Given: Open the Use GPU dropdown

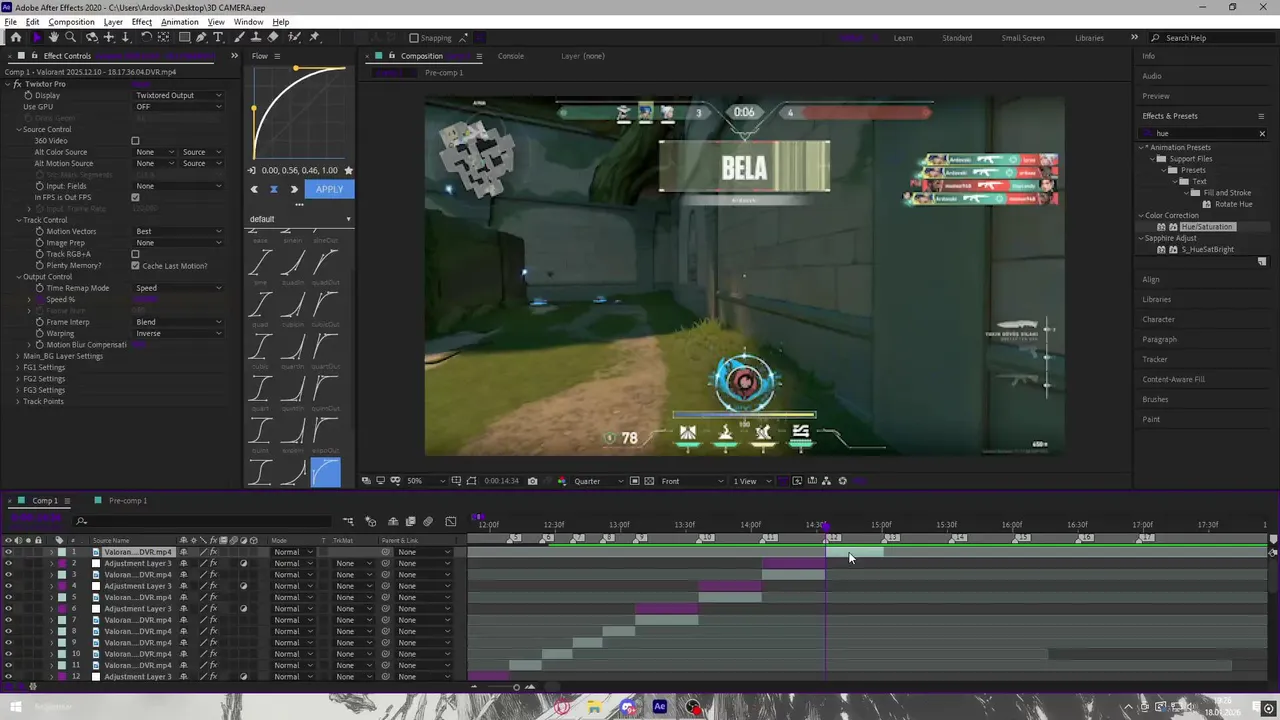Looking at the screenshot, I should pos(178,107).
